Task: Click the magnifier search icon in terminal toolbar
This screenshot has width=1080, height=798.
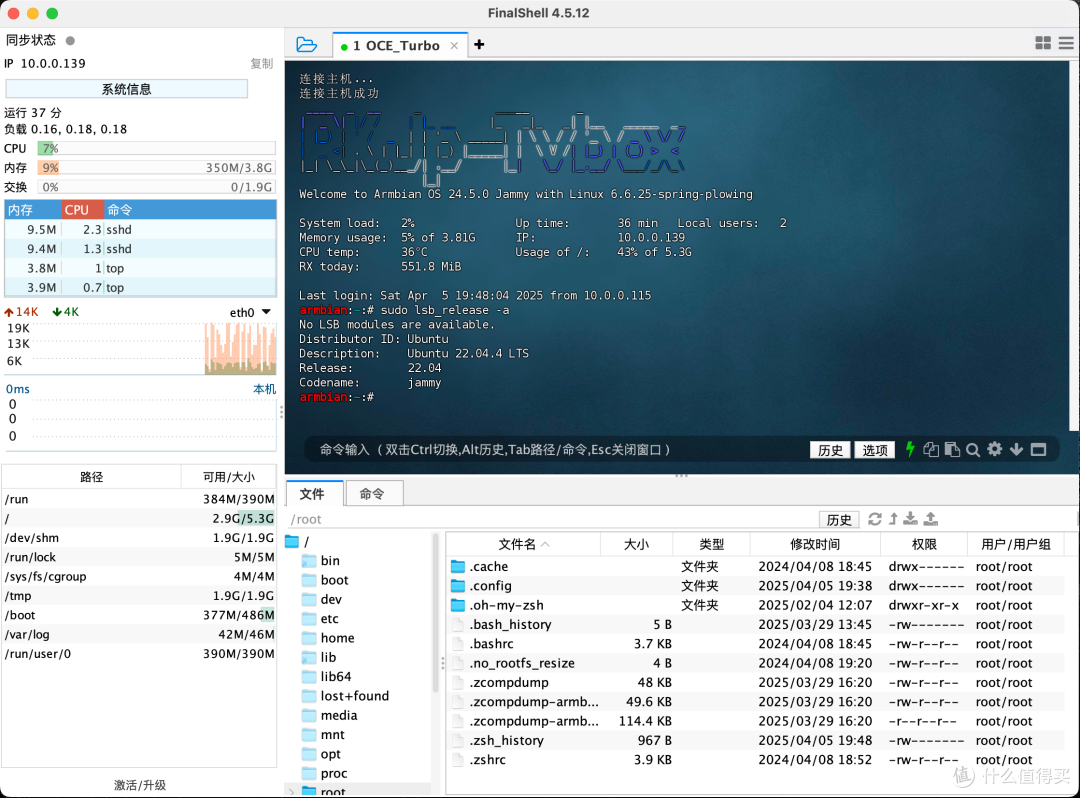Action: point(973,450)
